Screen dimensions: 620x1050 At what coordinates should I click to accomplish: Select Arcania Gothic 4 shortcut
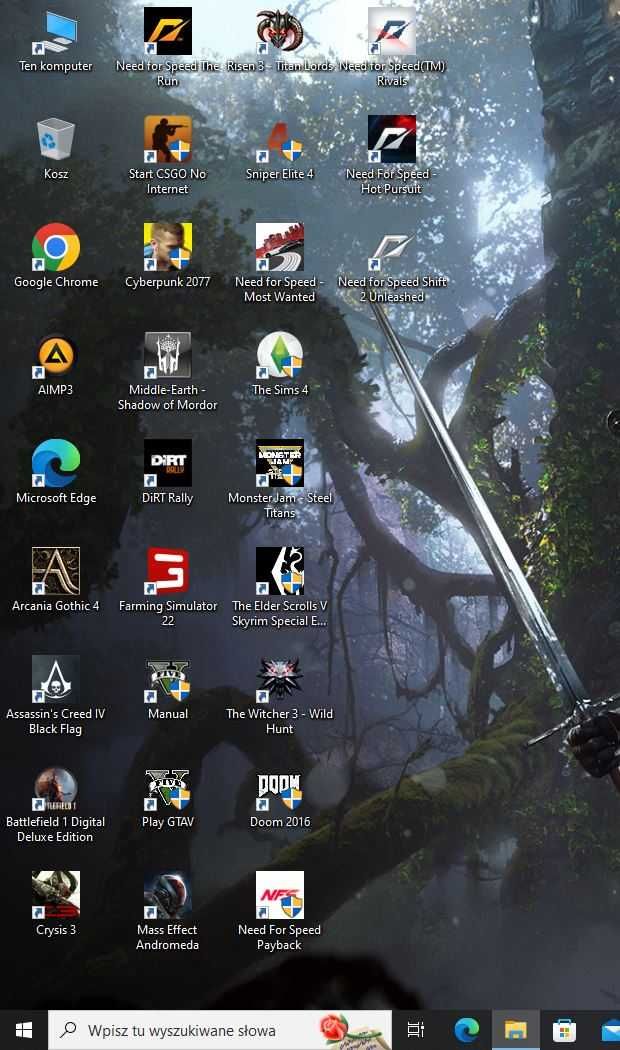click(56, 571)
